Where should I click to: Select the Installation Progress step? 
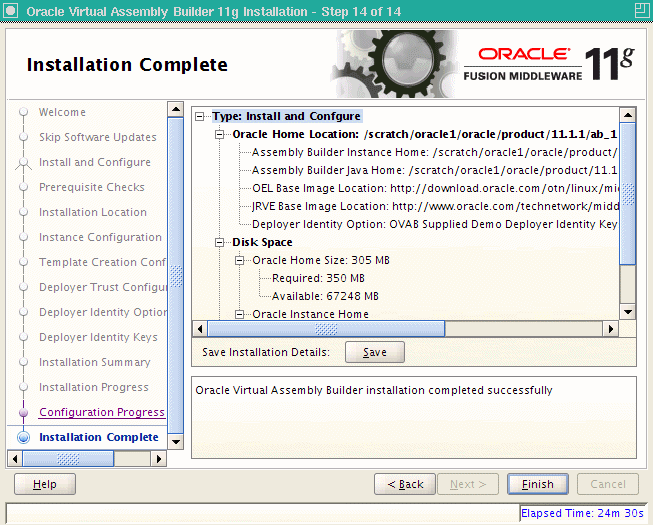94,387
